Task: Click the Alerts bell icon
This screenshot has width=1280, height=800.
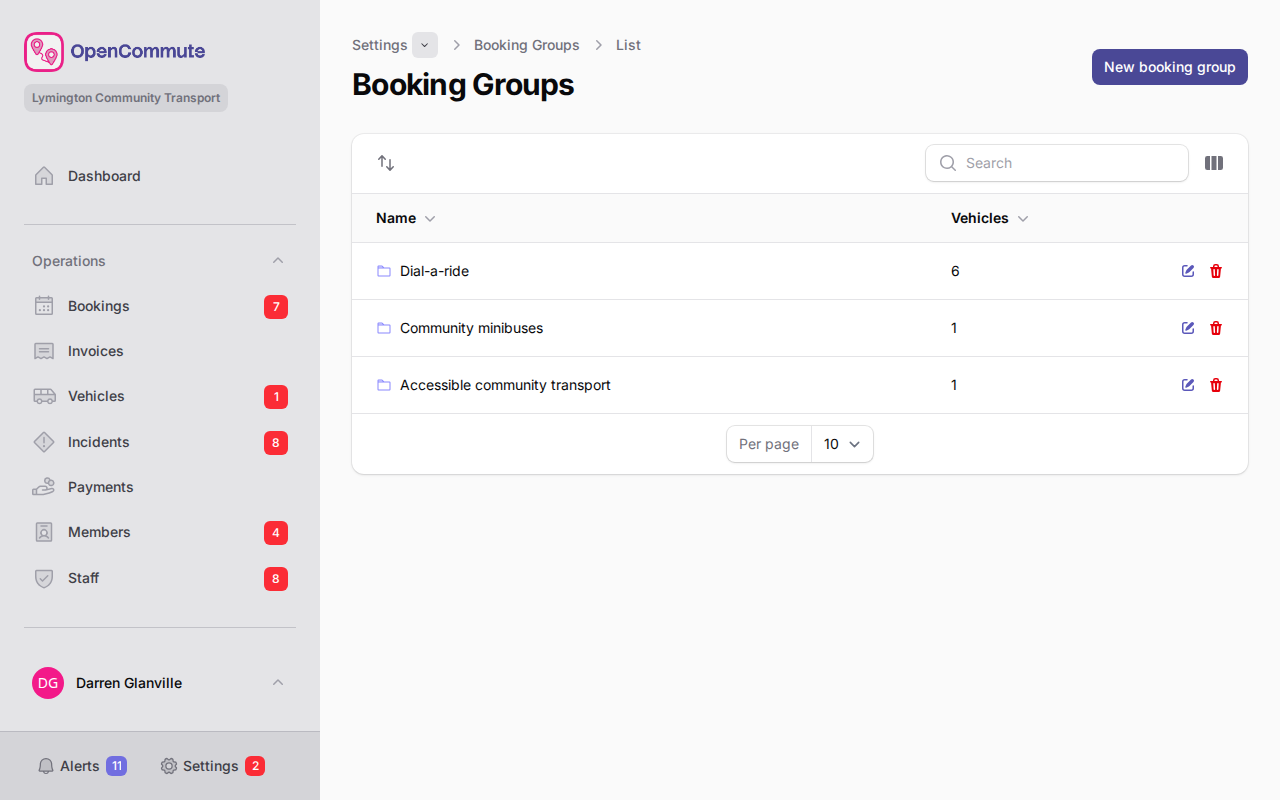Action: [x=46, y=766]
